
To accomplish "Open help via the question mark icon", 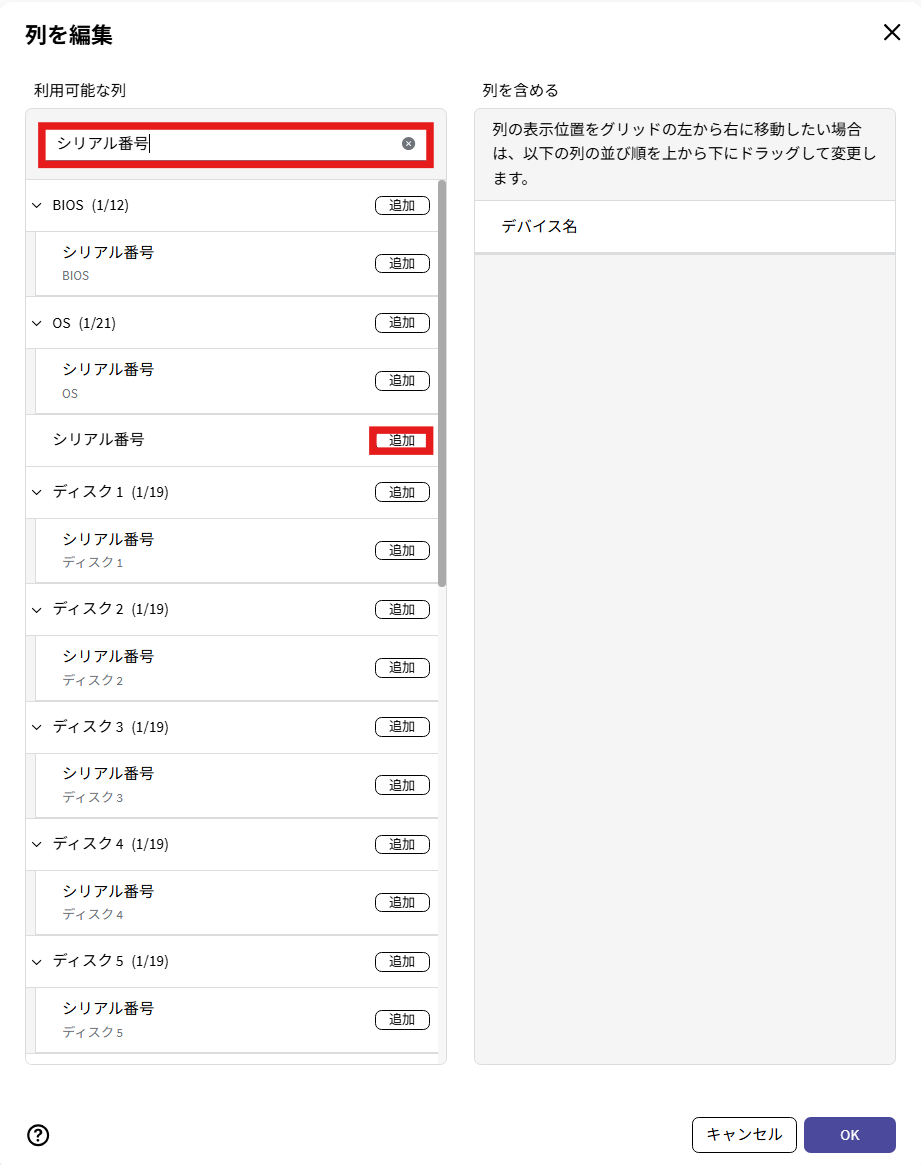I will 38,1135.
